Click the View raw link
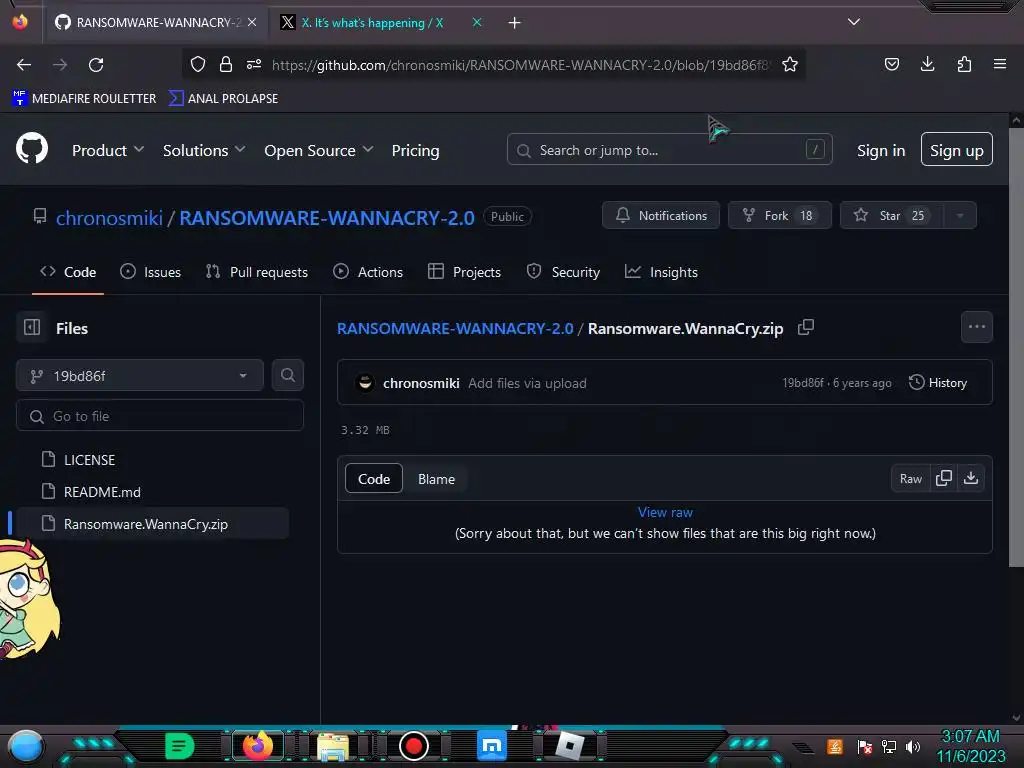This screenshot has width=1024, height=768. click(665, 512)
